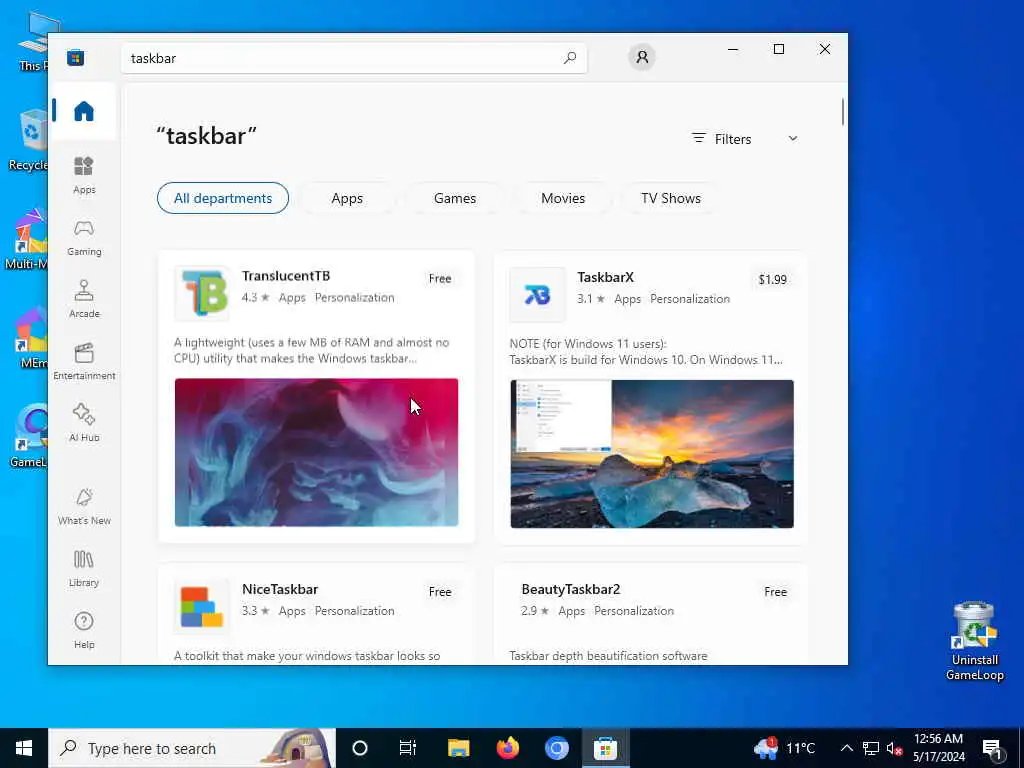
Task: Click the TaskbarX screenshot thumbnail
Action: pyautogui.click(x=652, y=454)
